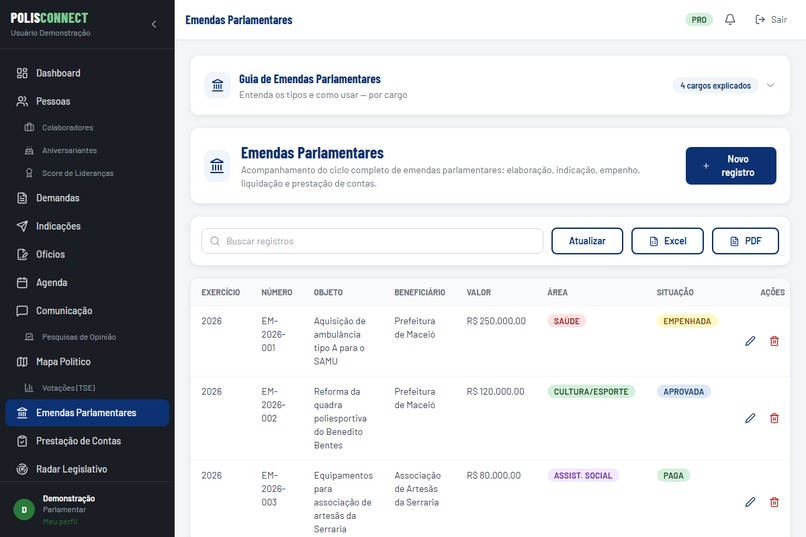
Task: Open Pessoas in the sidebar
Action: pyautogui.click(x=87, y=101)
